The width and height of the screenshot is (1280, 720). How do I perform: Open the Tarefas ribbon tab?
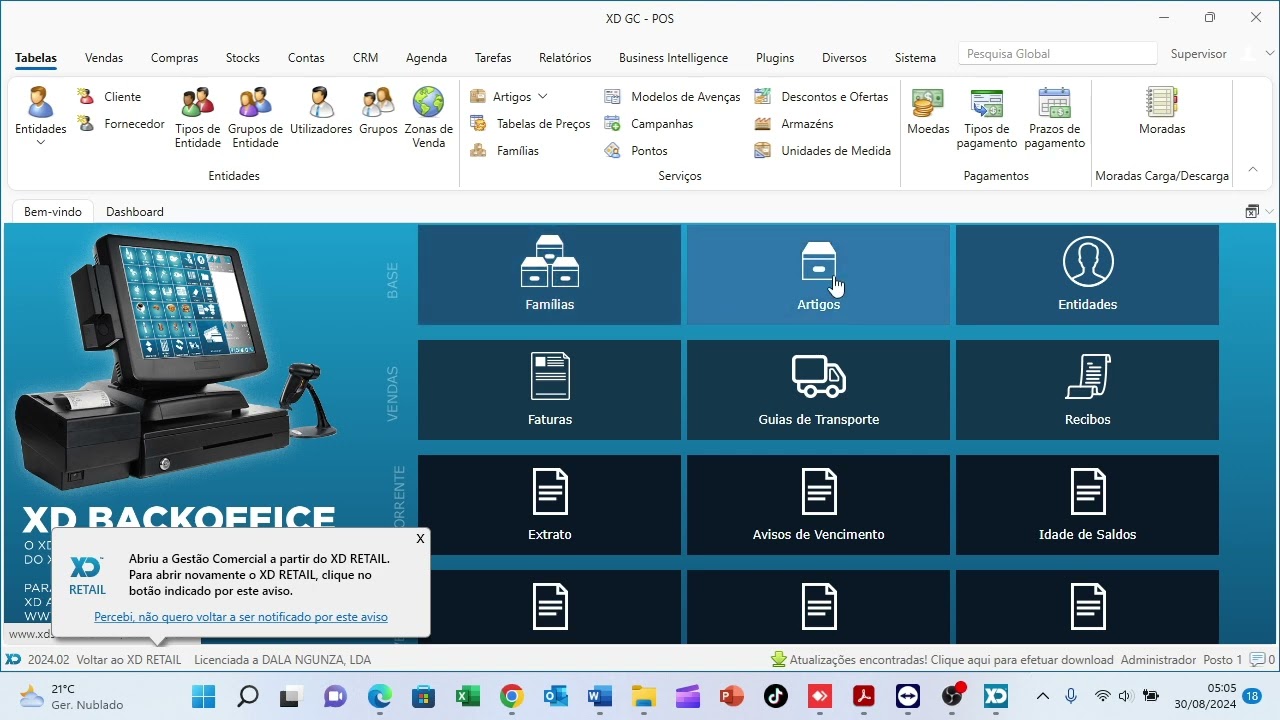coord(493,58)
